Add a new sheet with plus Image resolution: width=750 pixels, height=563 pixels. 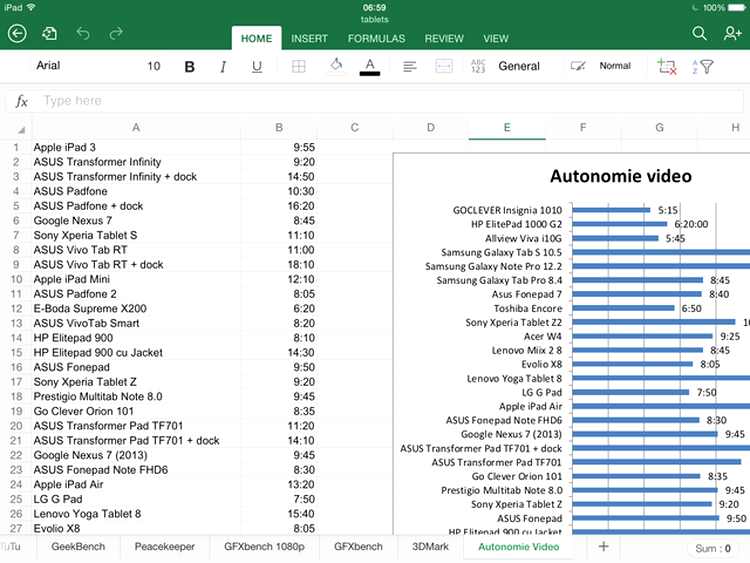604,546
